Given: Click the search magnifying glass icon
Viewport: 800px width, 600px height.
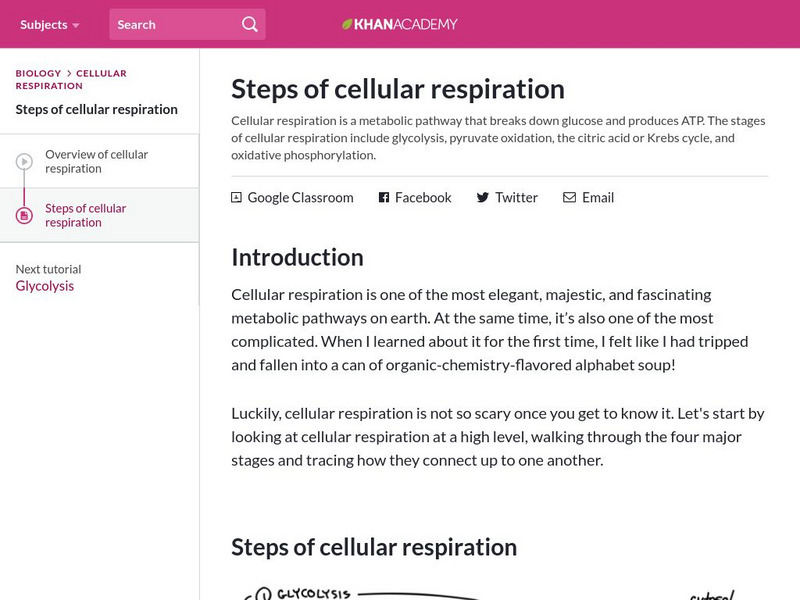Looking at the screenshot, I should 250,24.
